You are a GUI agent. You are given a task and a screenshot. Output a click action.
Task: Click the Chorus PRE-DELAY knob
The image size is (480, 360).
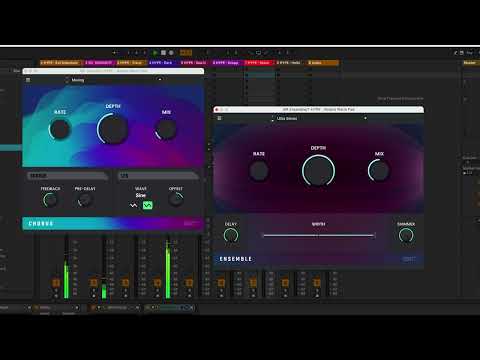point(85,200)
